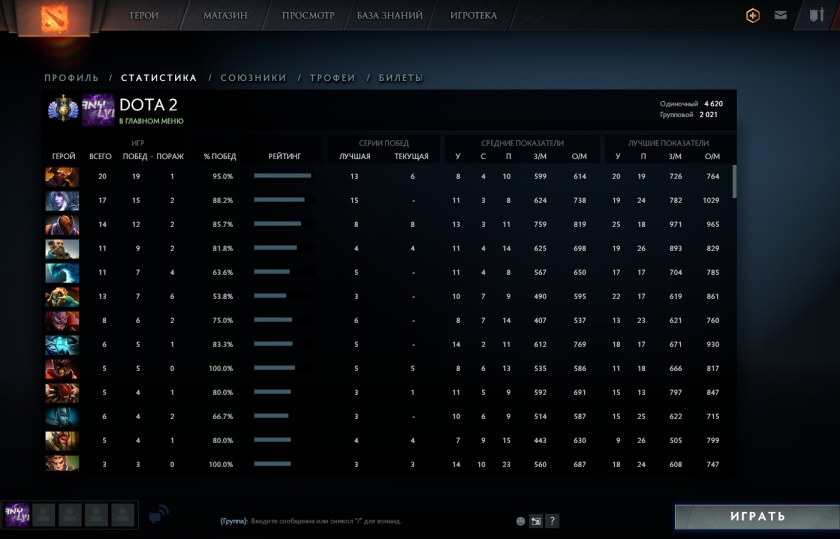Viewport: 840px width, 539px height.
Task: Open the mail inbox icon
Action: tap(781, 15)
